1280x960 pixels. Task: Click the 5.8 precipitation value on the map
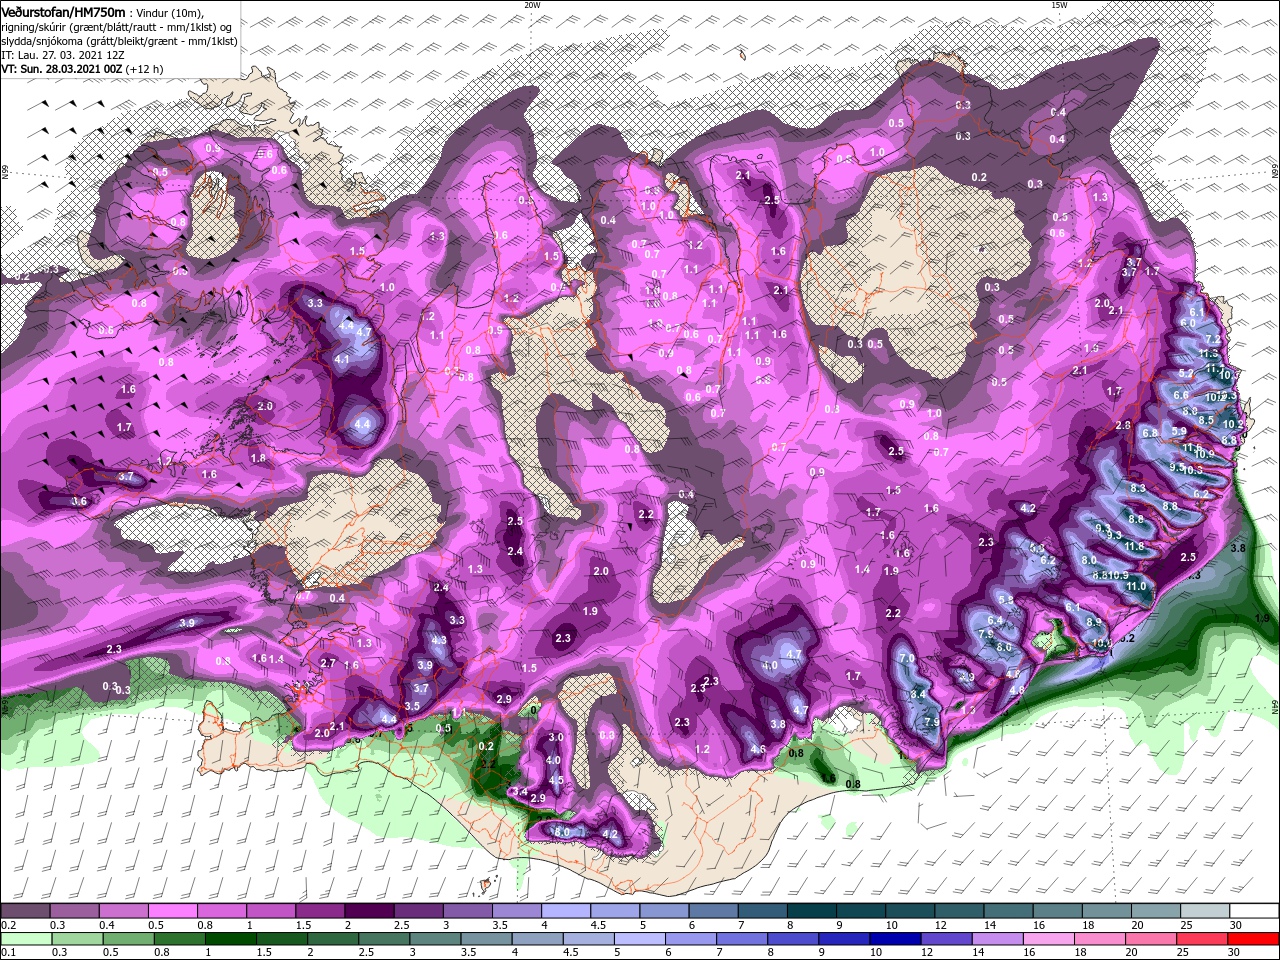coord(1006,600)
